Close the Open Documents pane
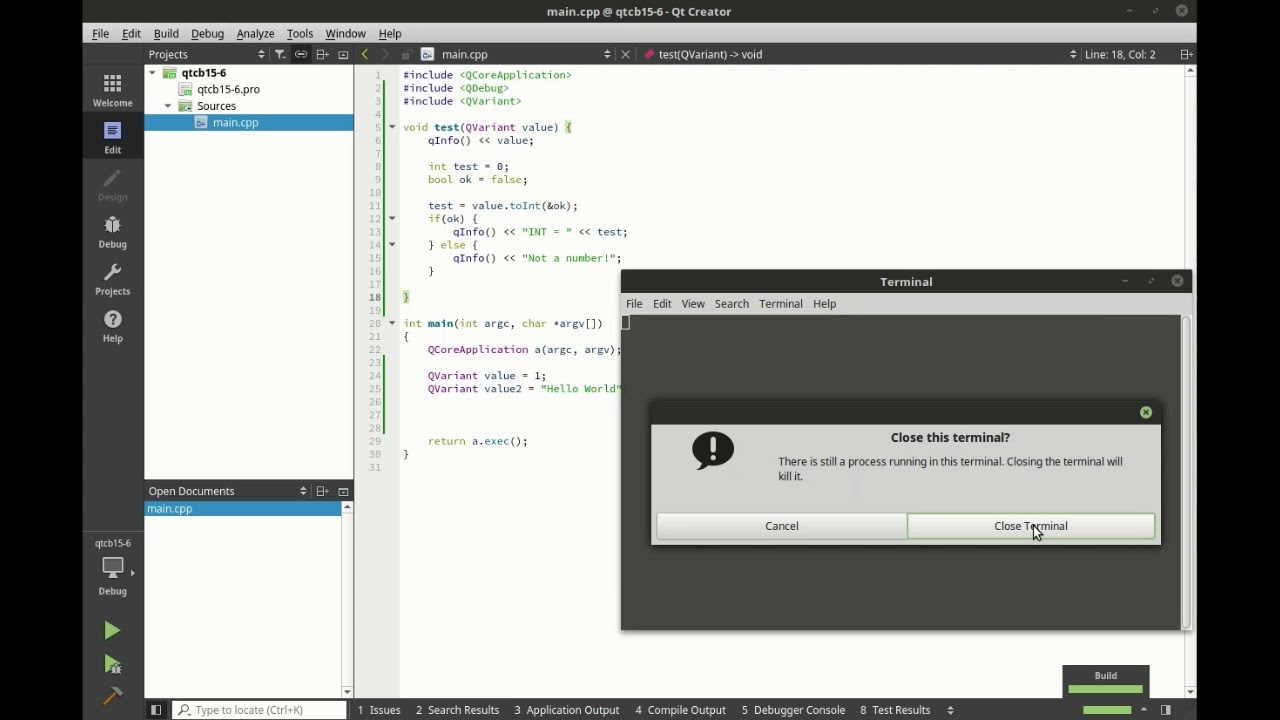Image resolution: width=1280 pixels, height=720 pixels. pos(343,491)
